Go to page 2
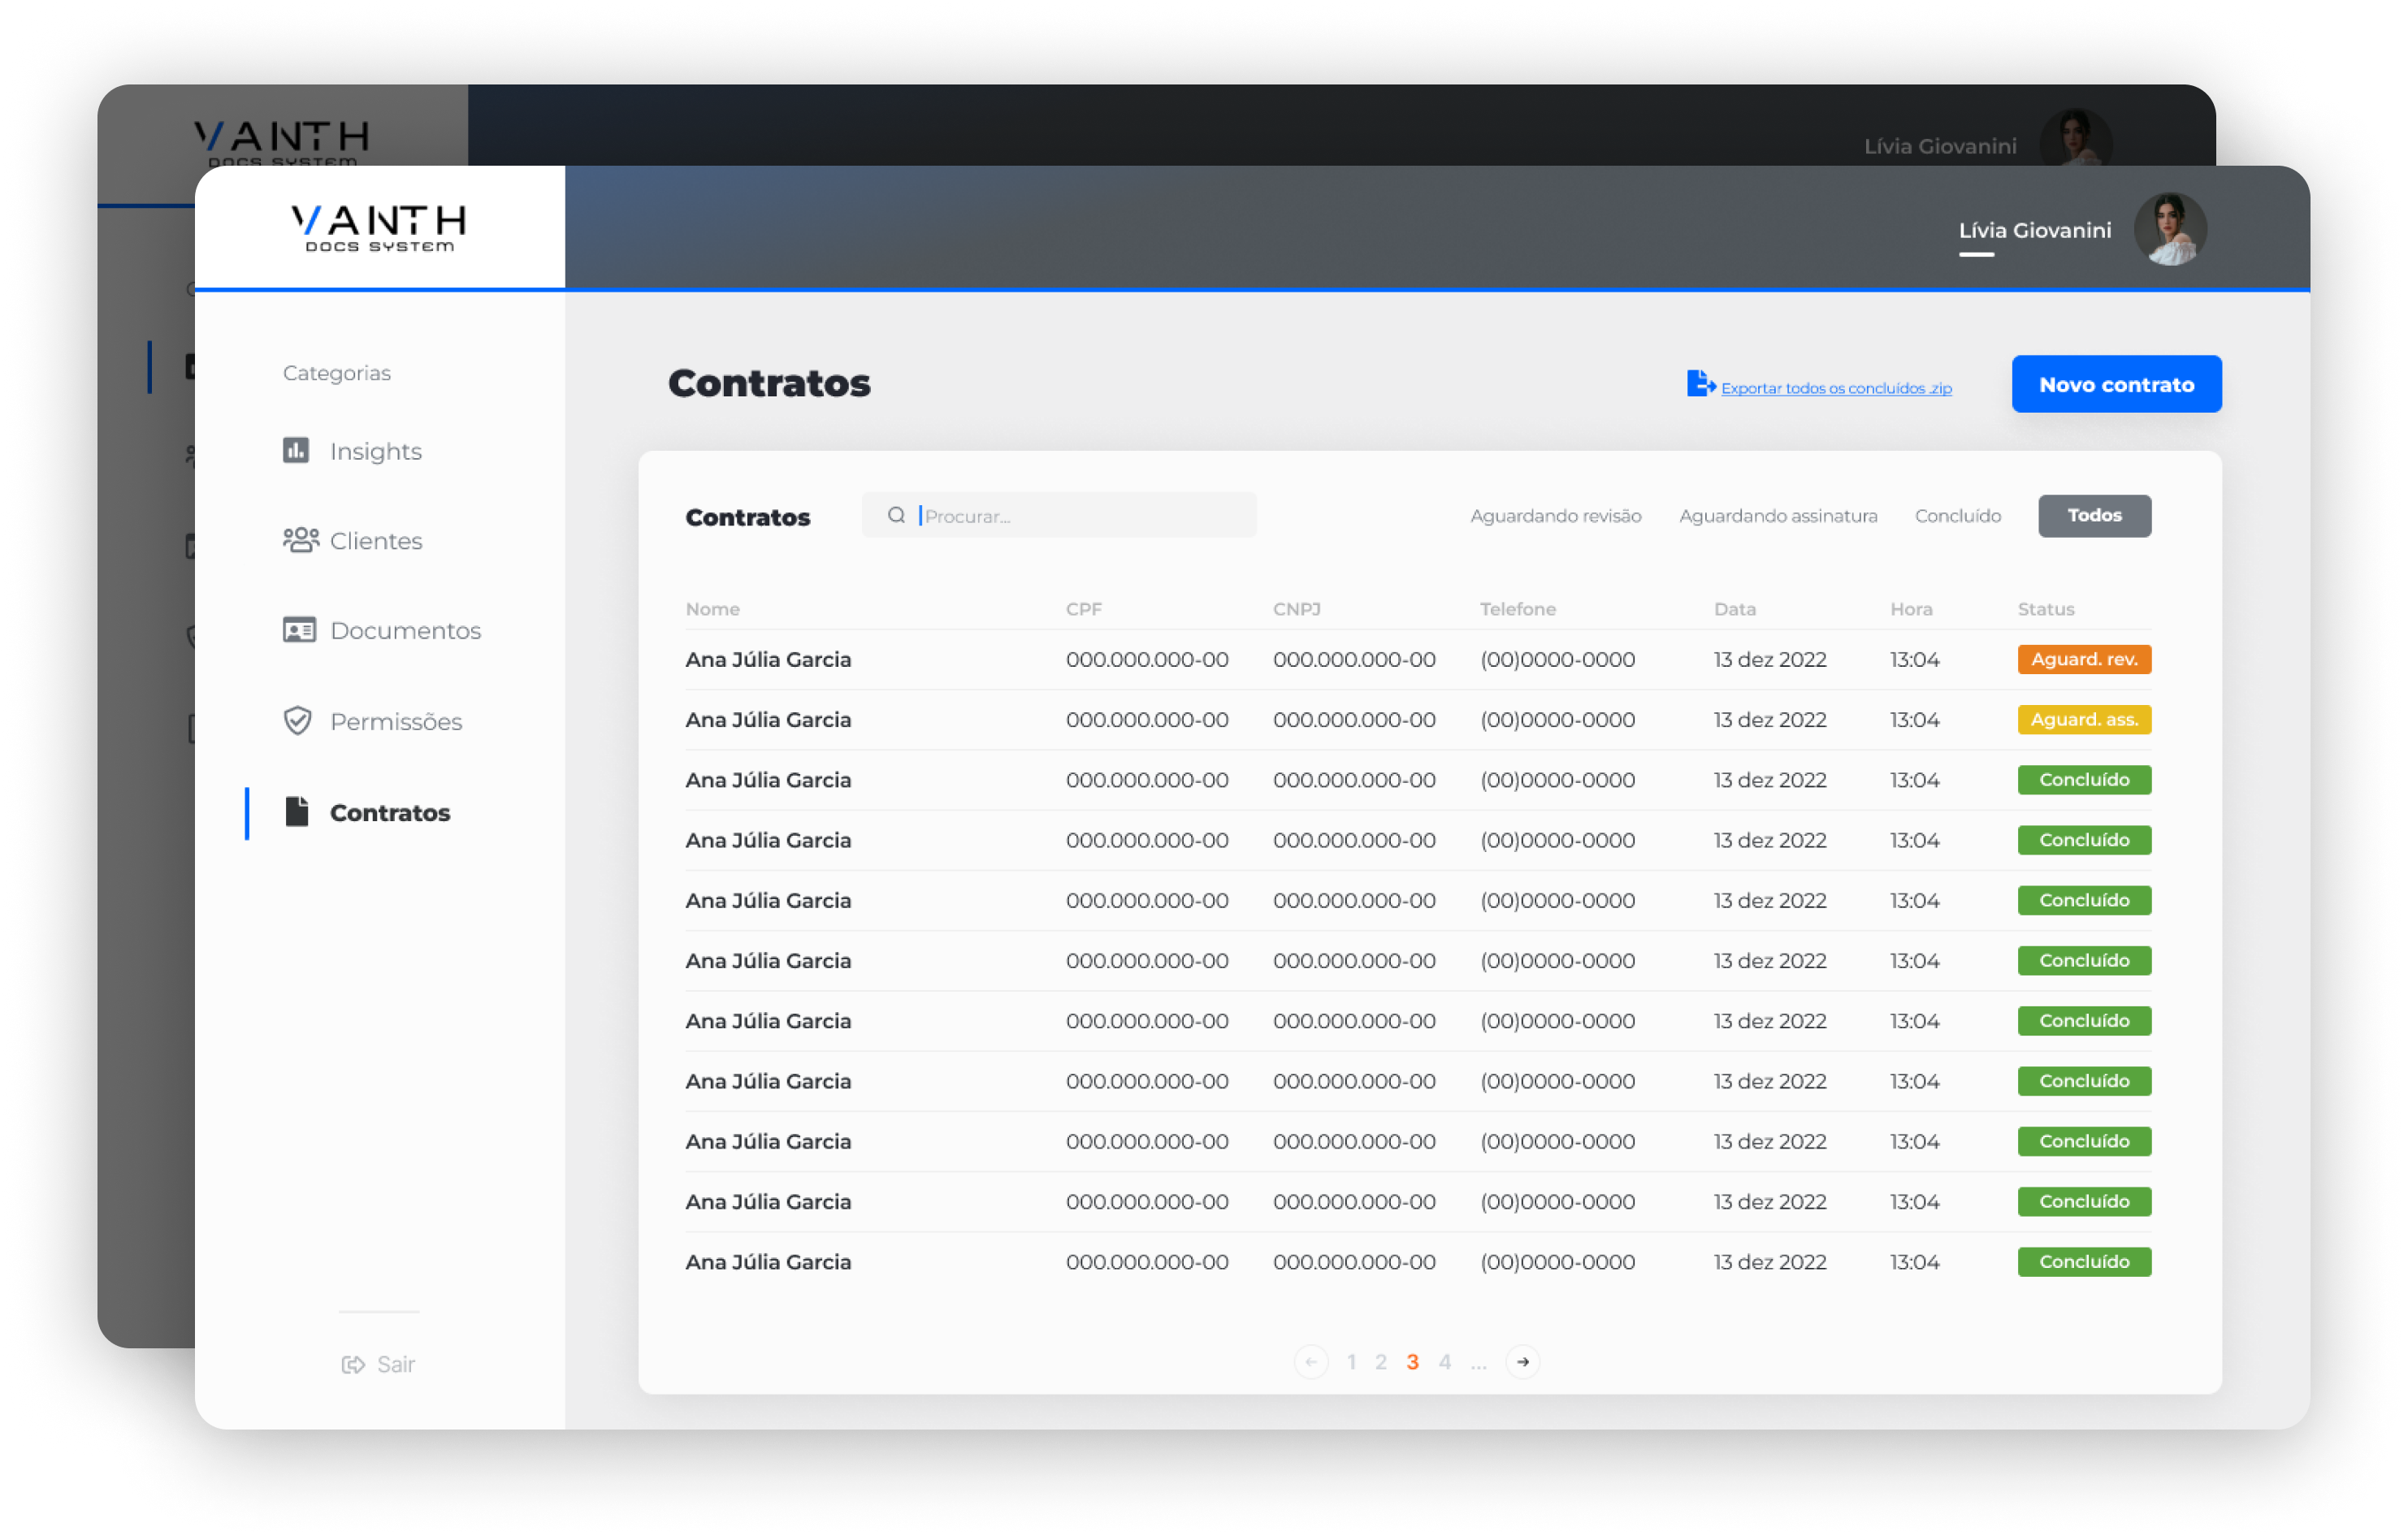Screen dimensions: 2408x1540 [x=1381, y=1361]
